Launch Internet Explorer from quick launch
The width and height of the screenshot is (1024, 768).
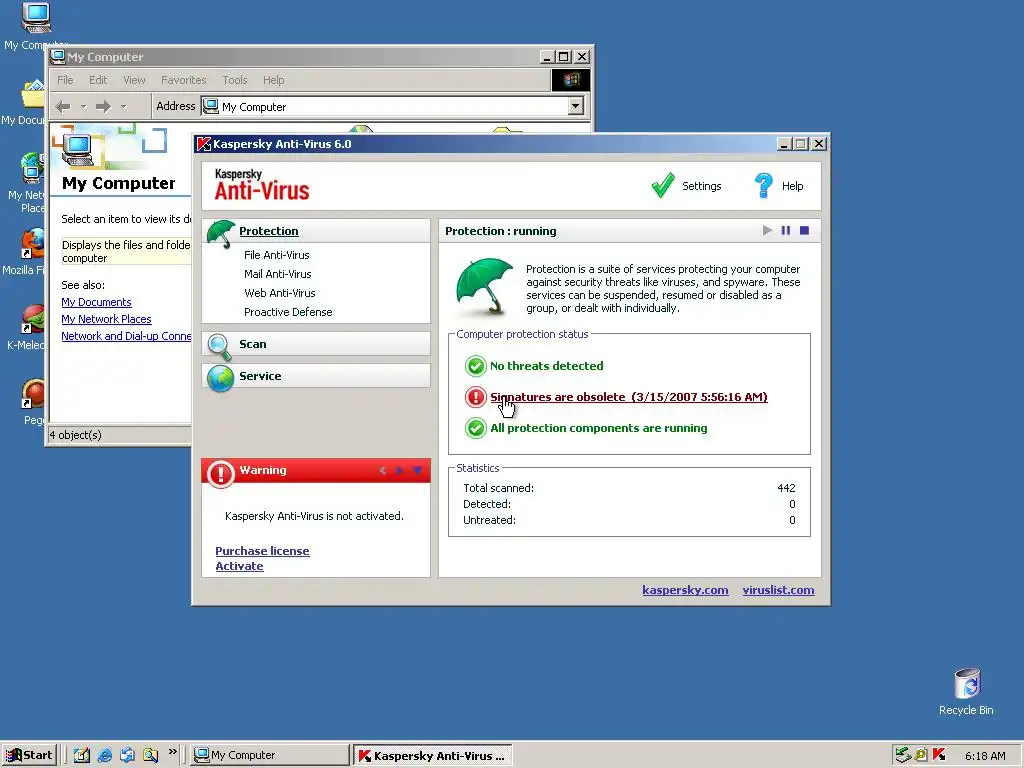[104, 755]
